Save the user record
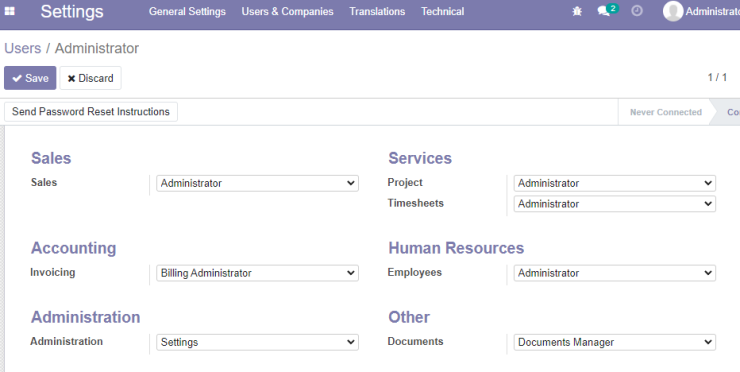740x372 pixels. point(30,78)
